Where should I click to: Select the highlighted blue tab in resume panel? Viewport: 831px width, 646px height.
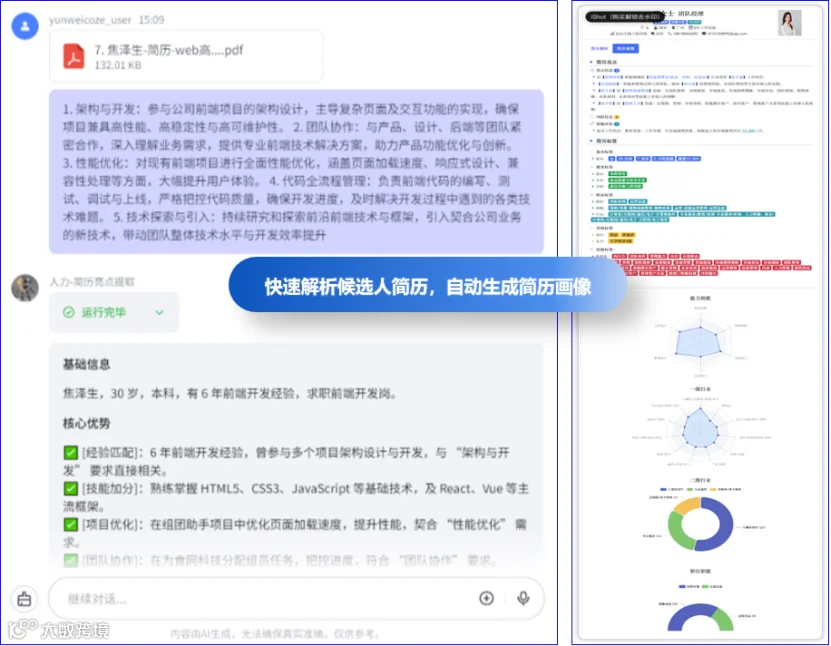[626, 48]
